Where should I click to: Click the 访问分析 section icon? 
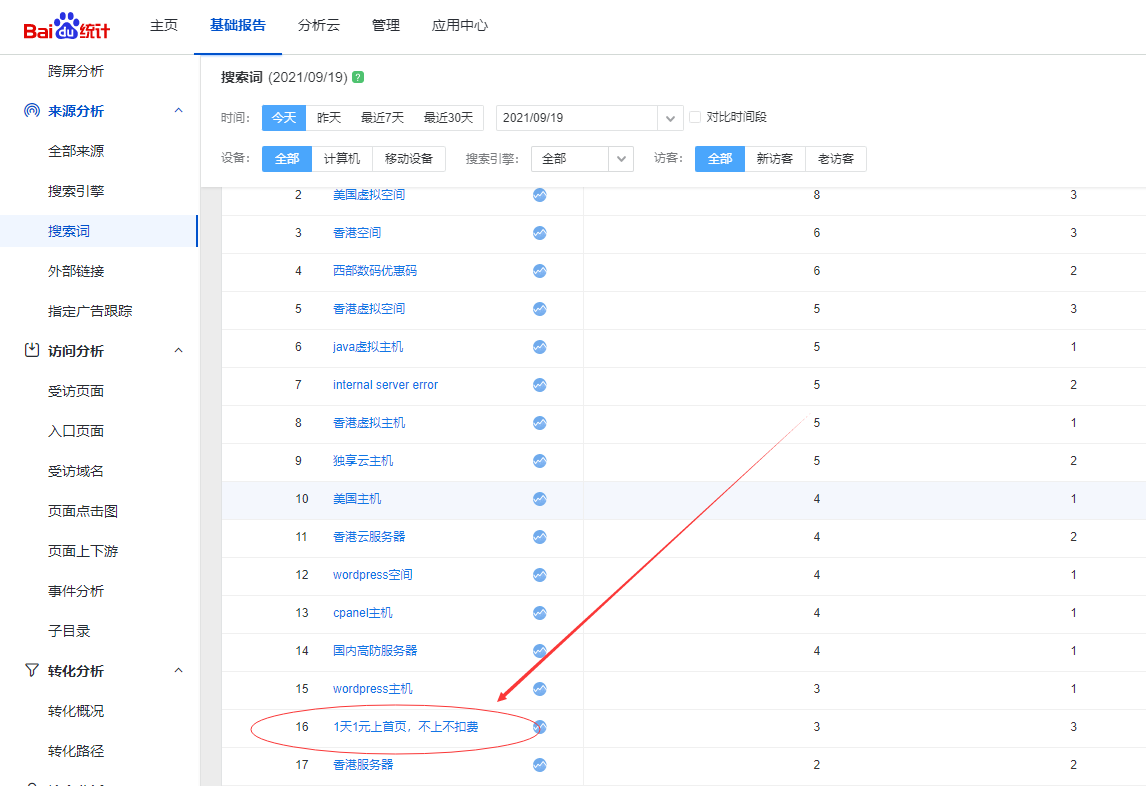31,350
